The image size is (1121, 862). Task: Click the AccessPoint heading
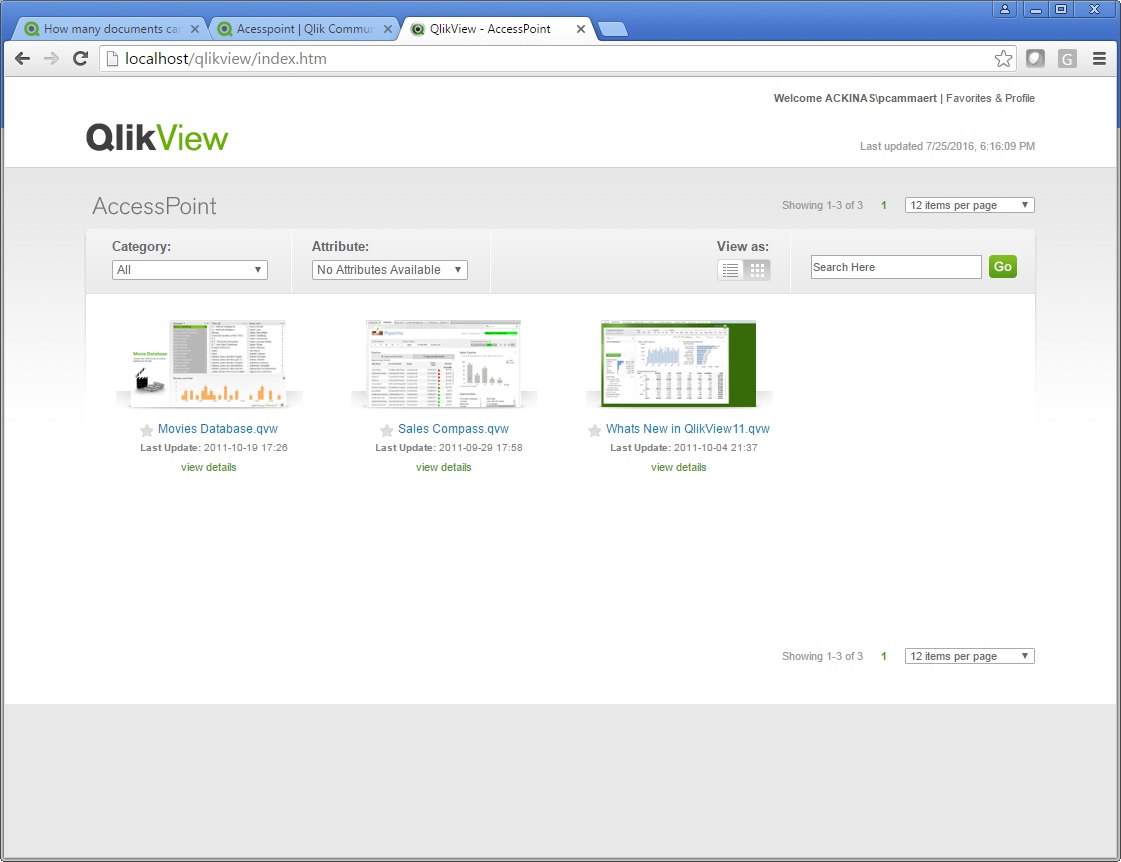154,206
